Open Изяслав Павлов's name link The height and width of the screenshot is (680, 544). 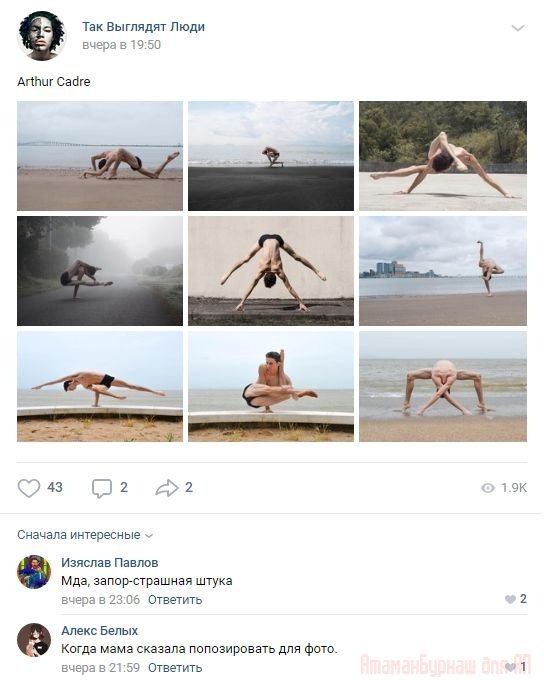click(110, 562)
